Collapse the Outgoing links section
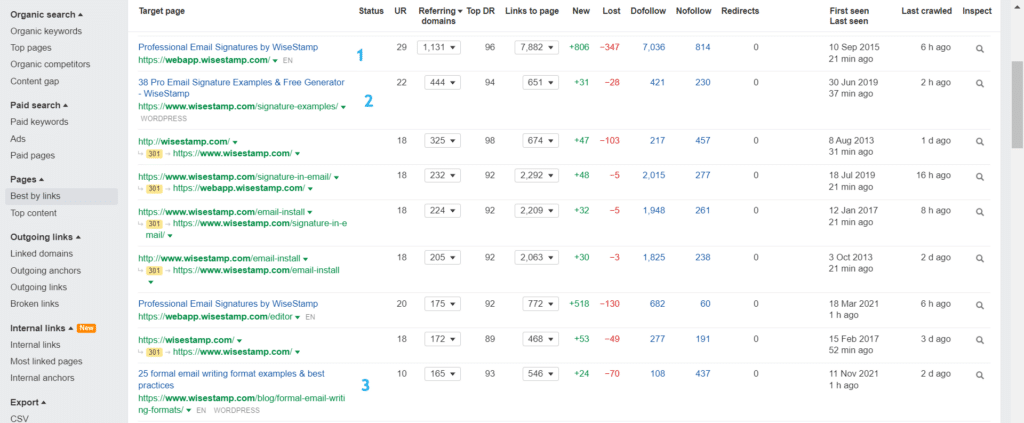Image resolution: width=1024 pixels, height=423 pixels. point(45,237)
